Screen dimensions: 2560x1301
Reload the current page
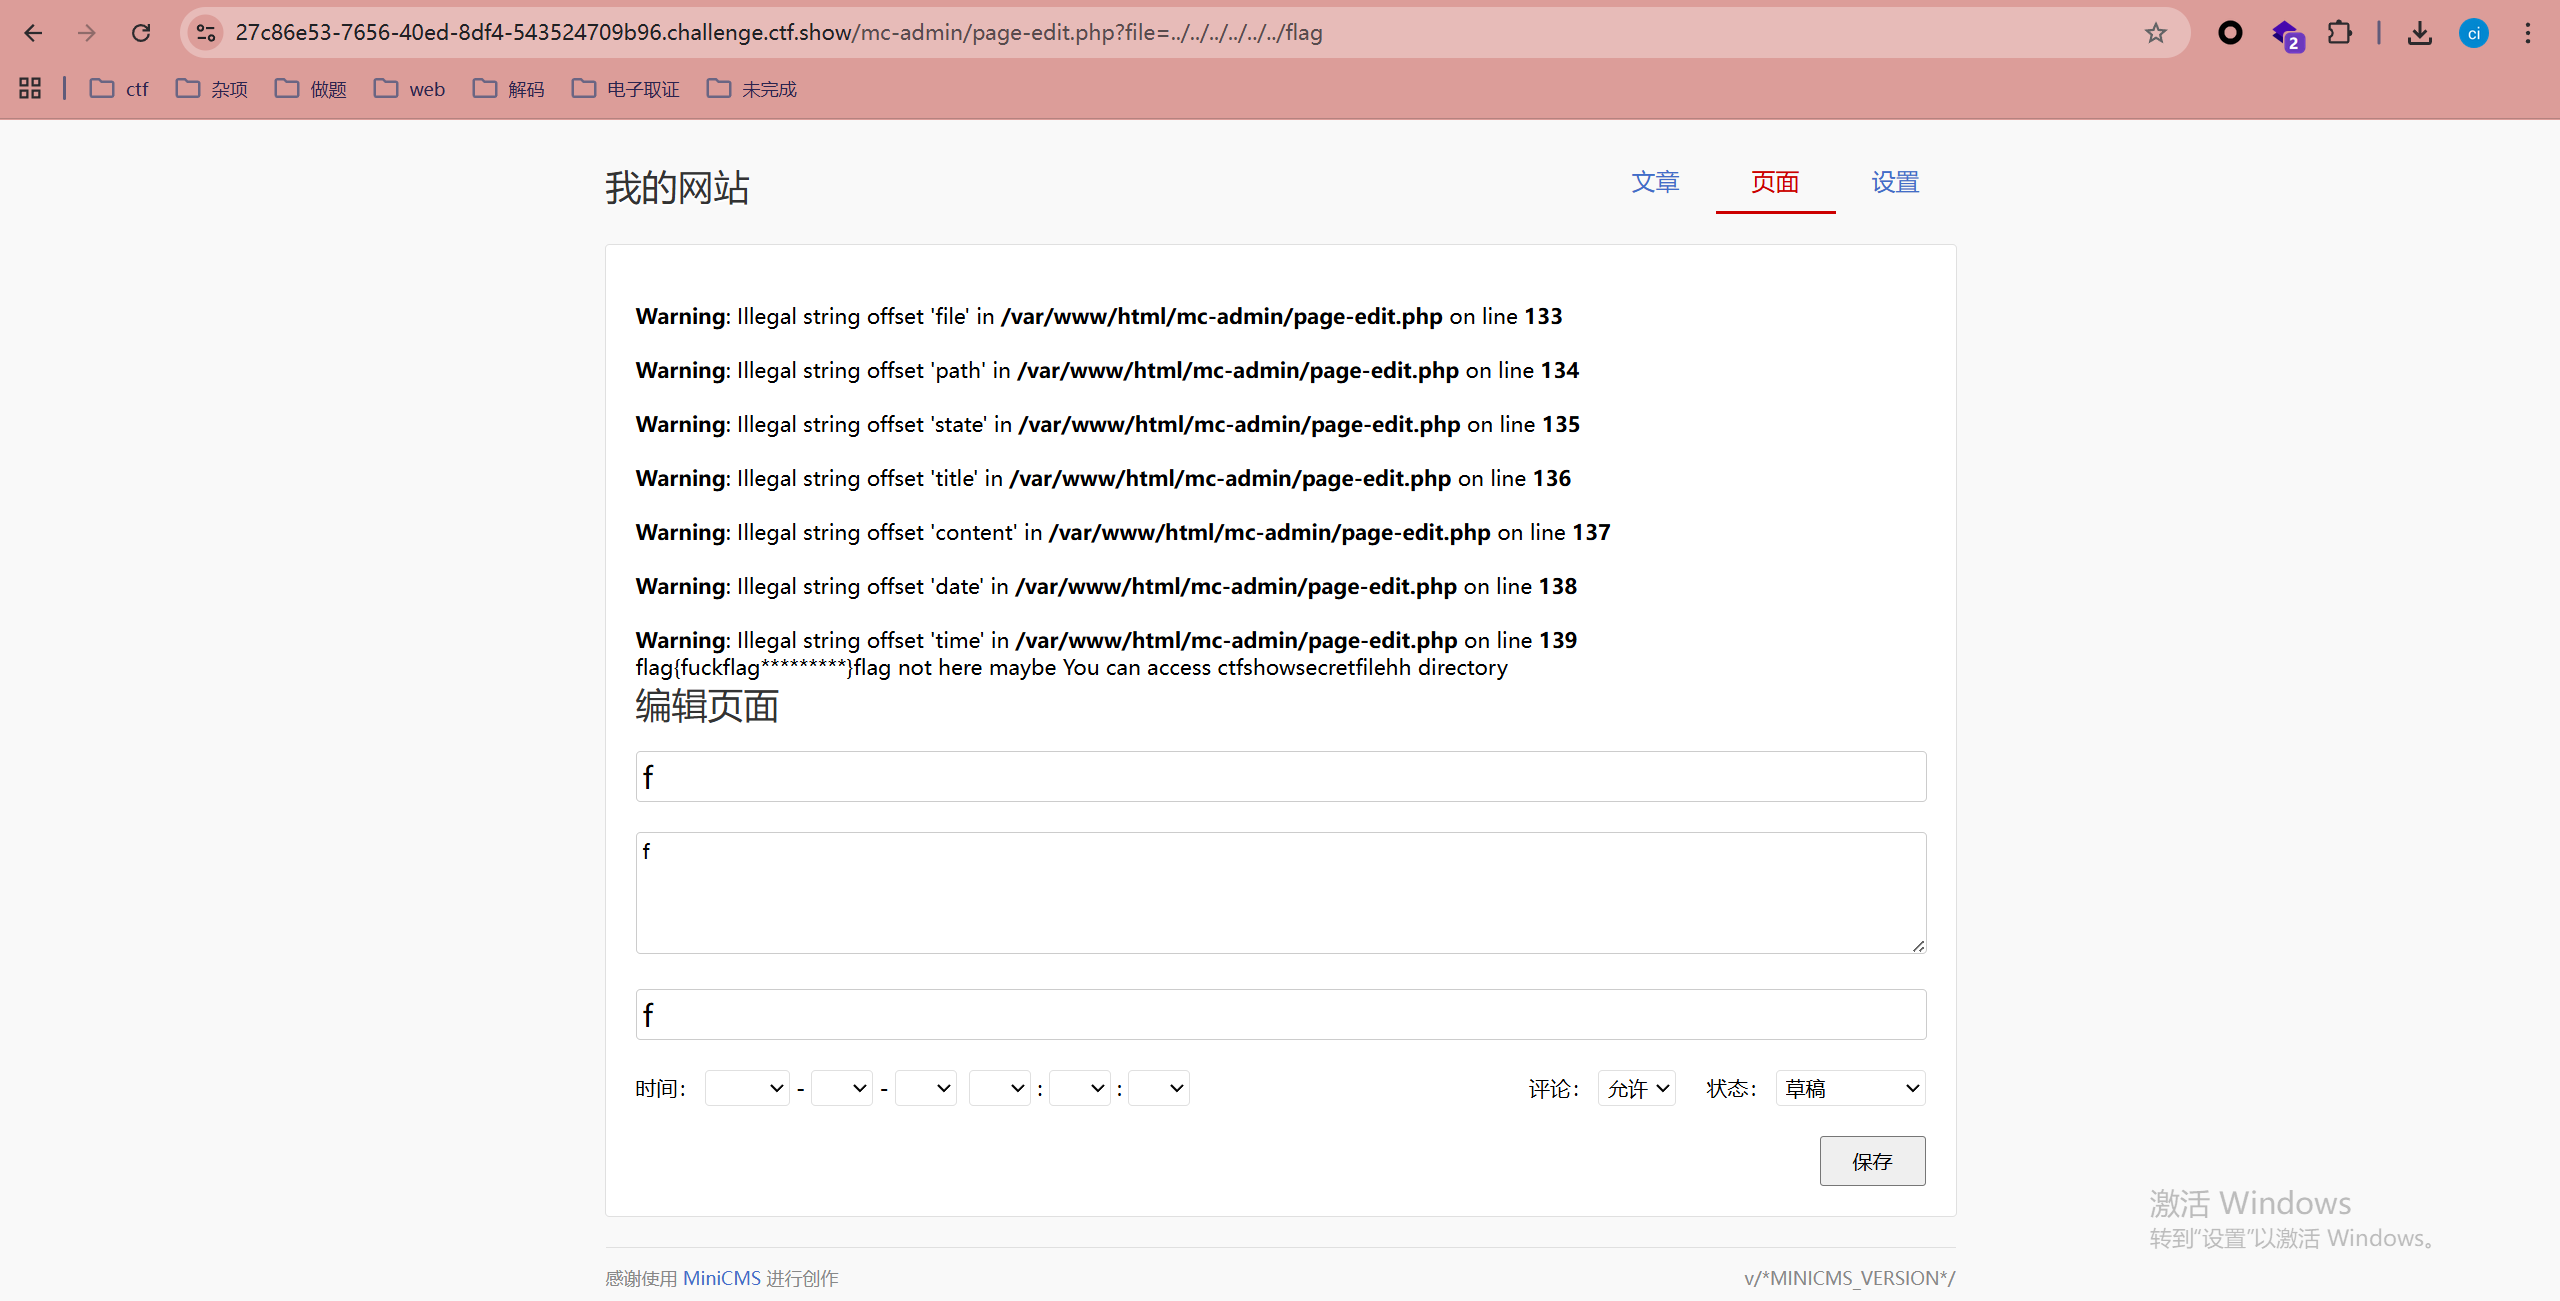point(141,33)
